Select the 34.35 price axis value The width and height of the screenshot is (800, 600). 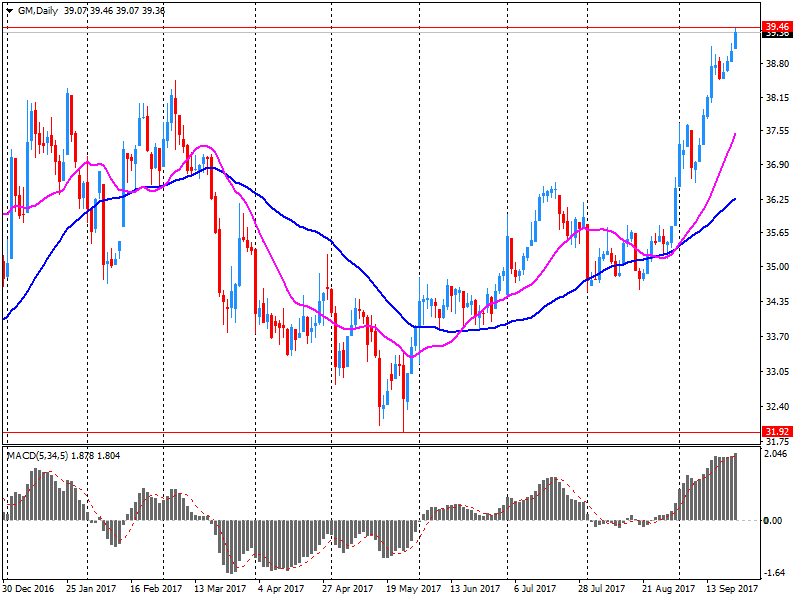778,302
